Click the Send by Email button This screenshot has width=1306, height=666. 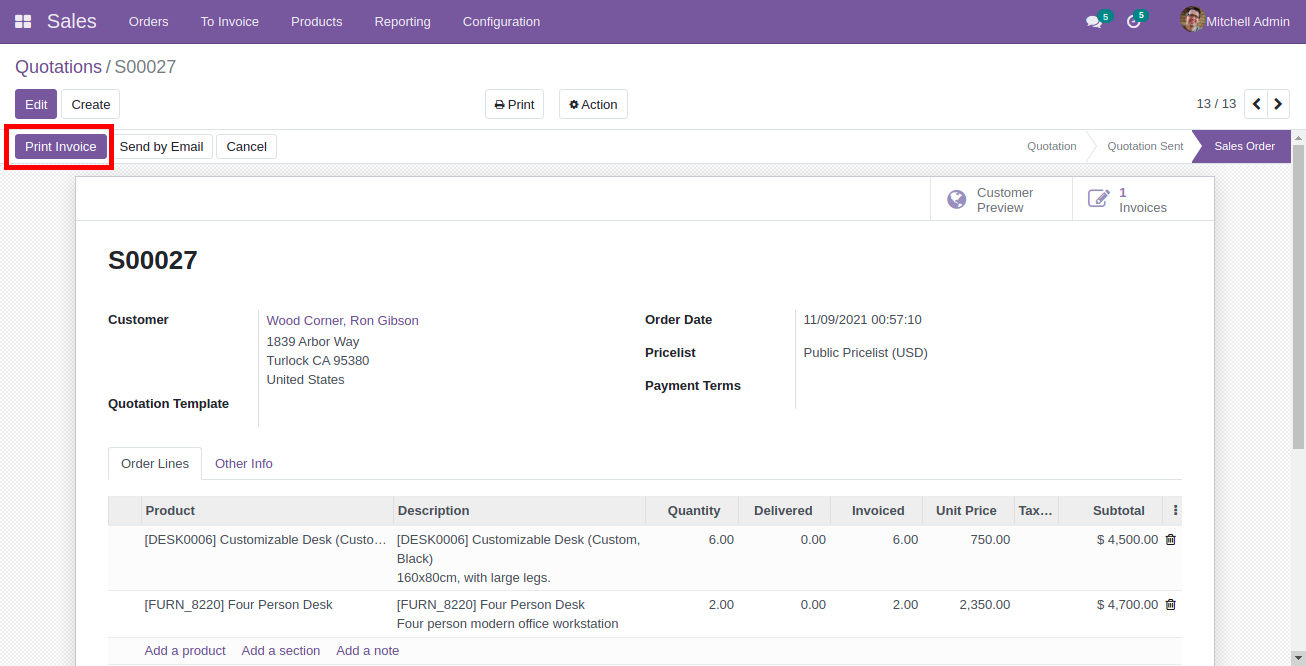pos(161,146)
